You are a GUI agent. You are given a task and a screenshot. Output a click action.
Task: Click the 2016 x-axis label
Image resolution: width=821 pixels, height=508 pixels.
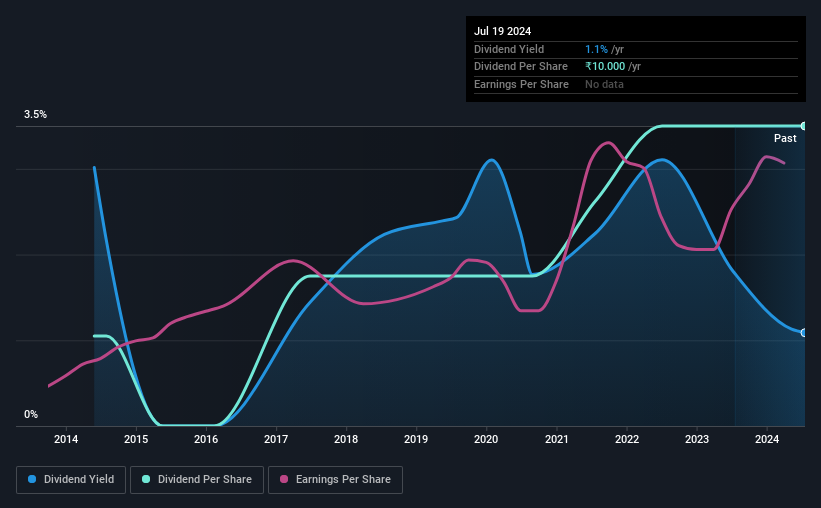[206, 439]
